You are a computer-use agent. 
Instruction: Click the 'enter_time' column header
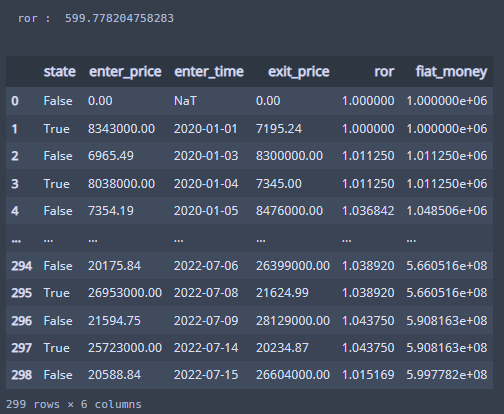[x=209, y=72]
